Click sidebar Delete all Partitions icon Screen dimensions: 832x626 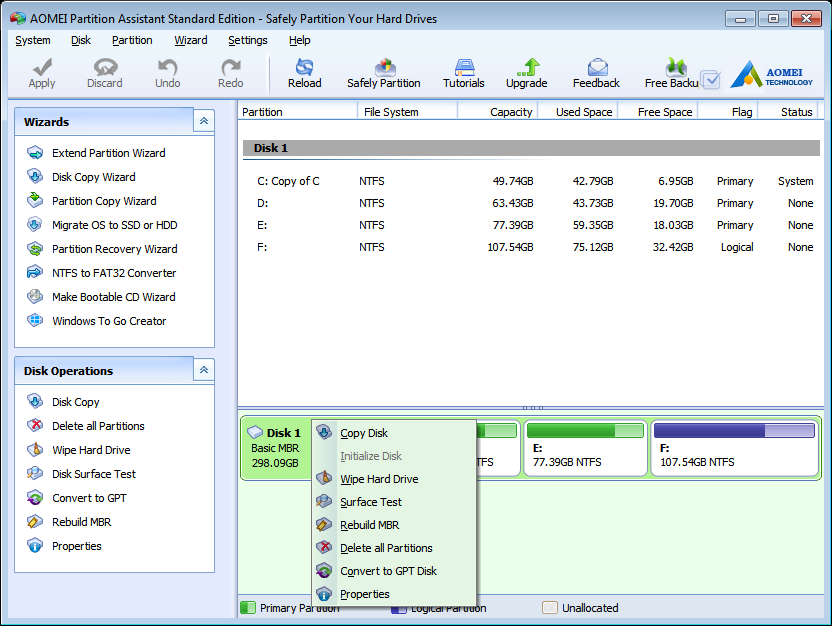tap(35, 425)
